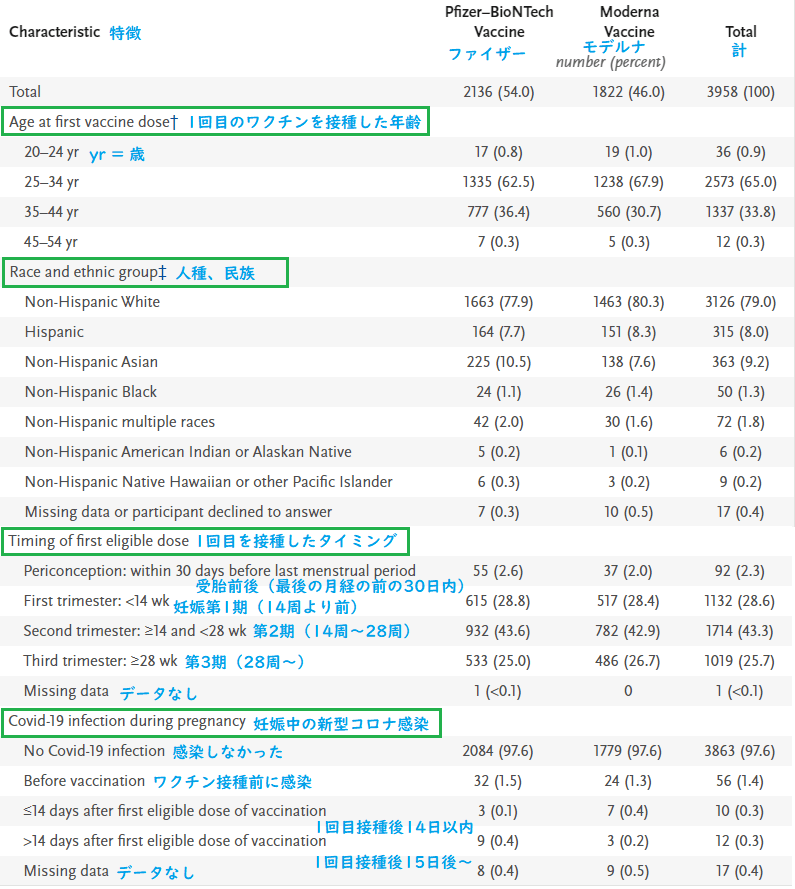Select 'Covid-19 infection during pregnancy' heading
The image size is (795, 889).
(x=127, y=721)
